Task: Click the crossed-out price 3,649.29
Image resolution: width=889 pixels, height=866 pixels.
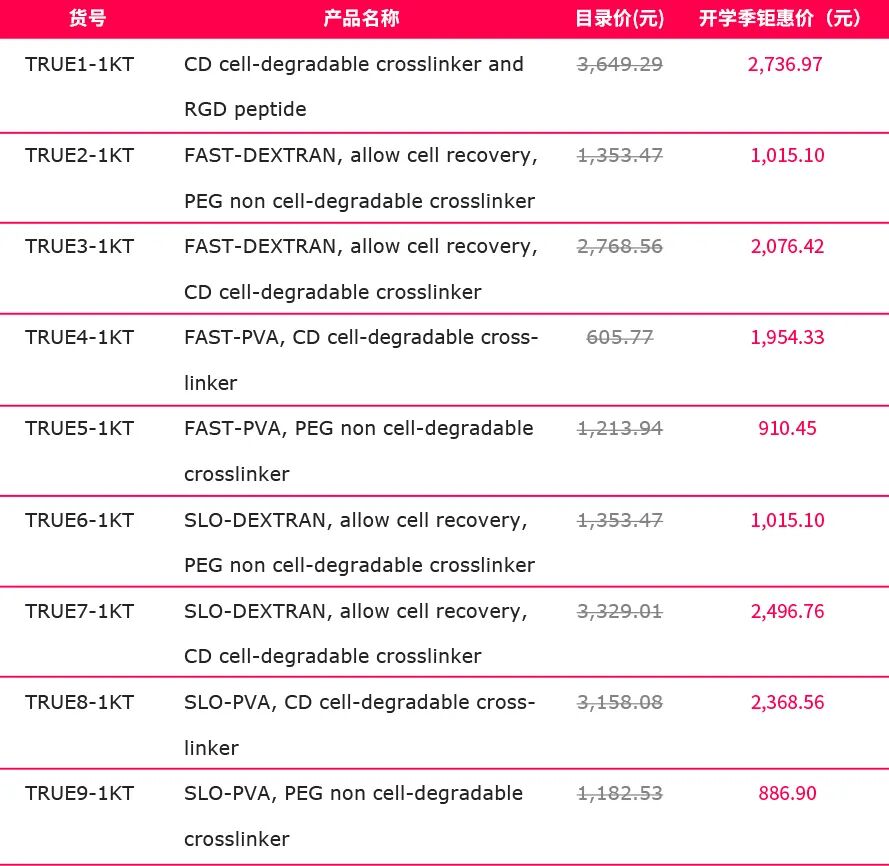Action: [620, 64]
